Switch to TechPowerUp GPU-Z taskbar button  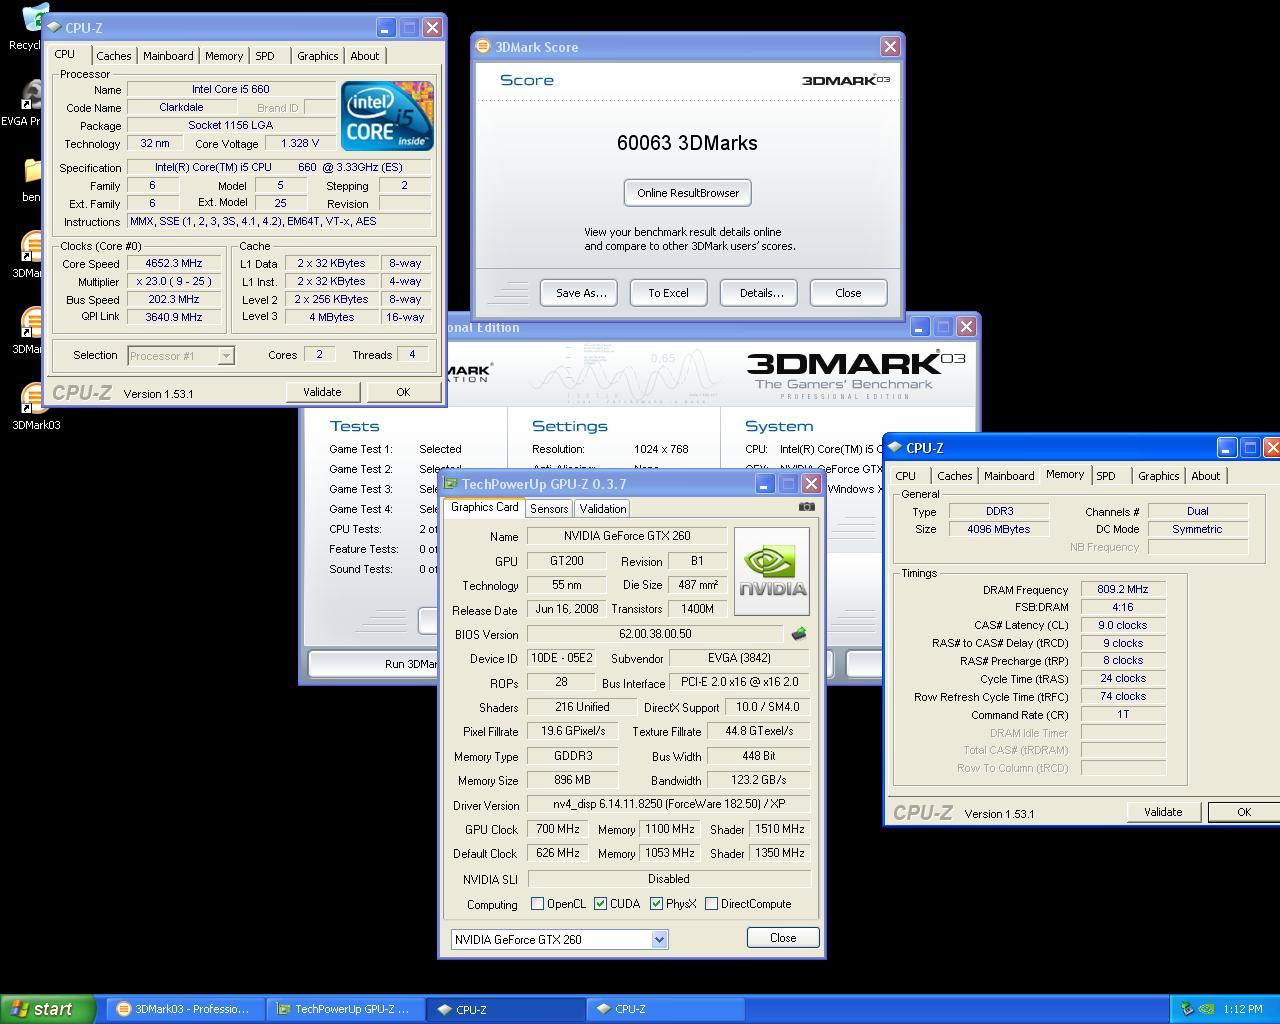[346, 1009]
